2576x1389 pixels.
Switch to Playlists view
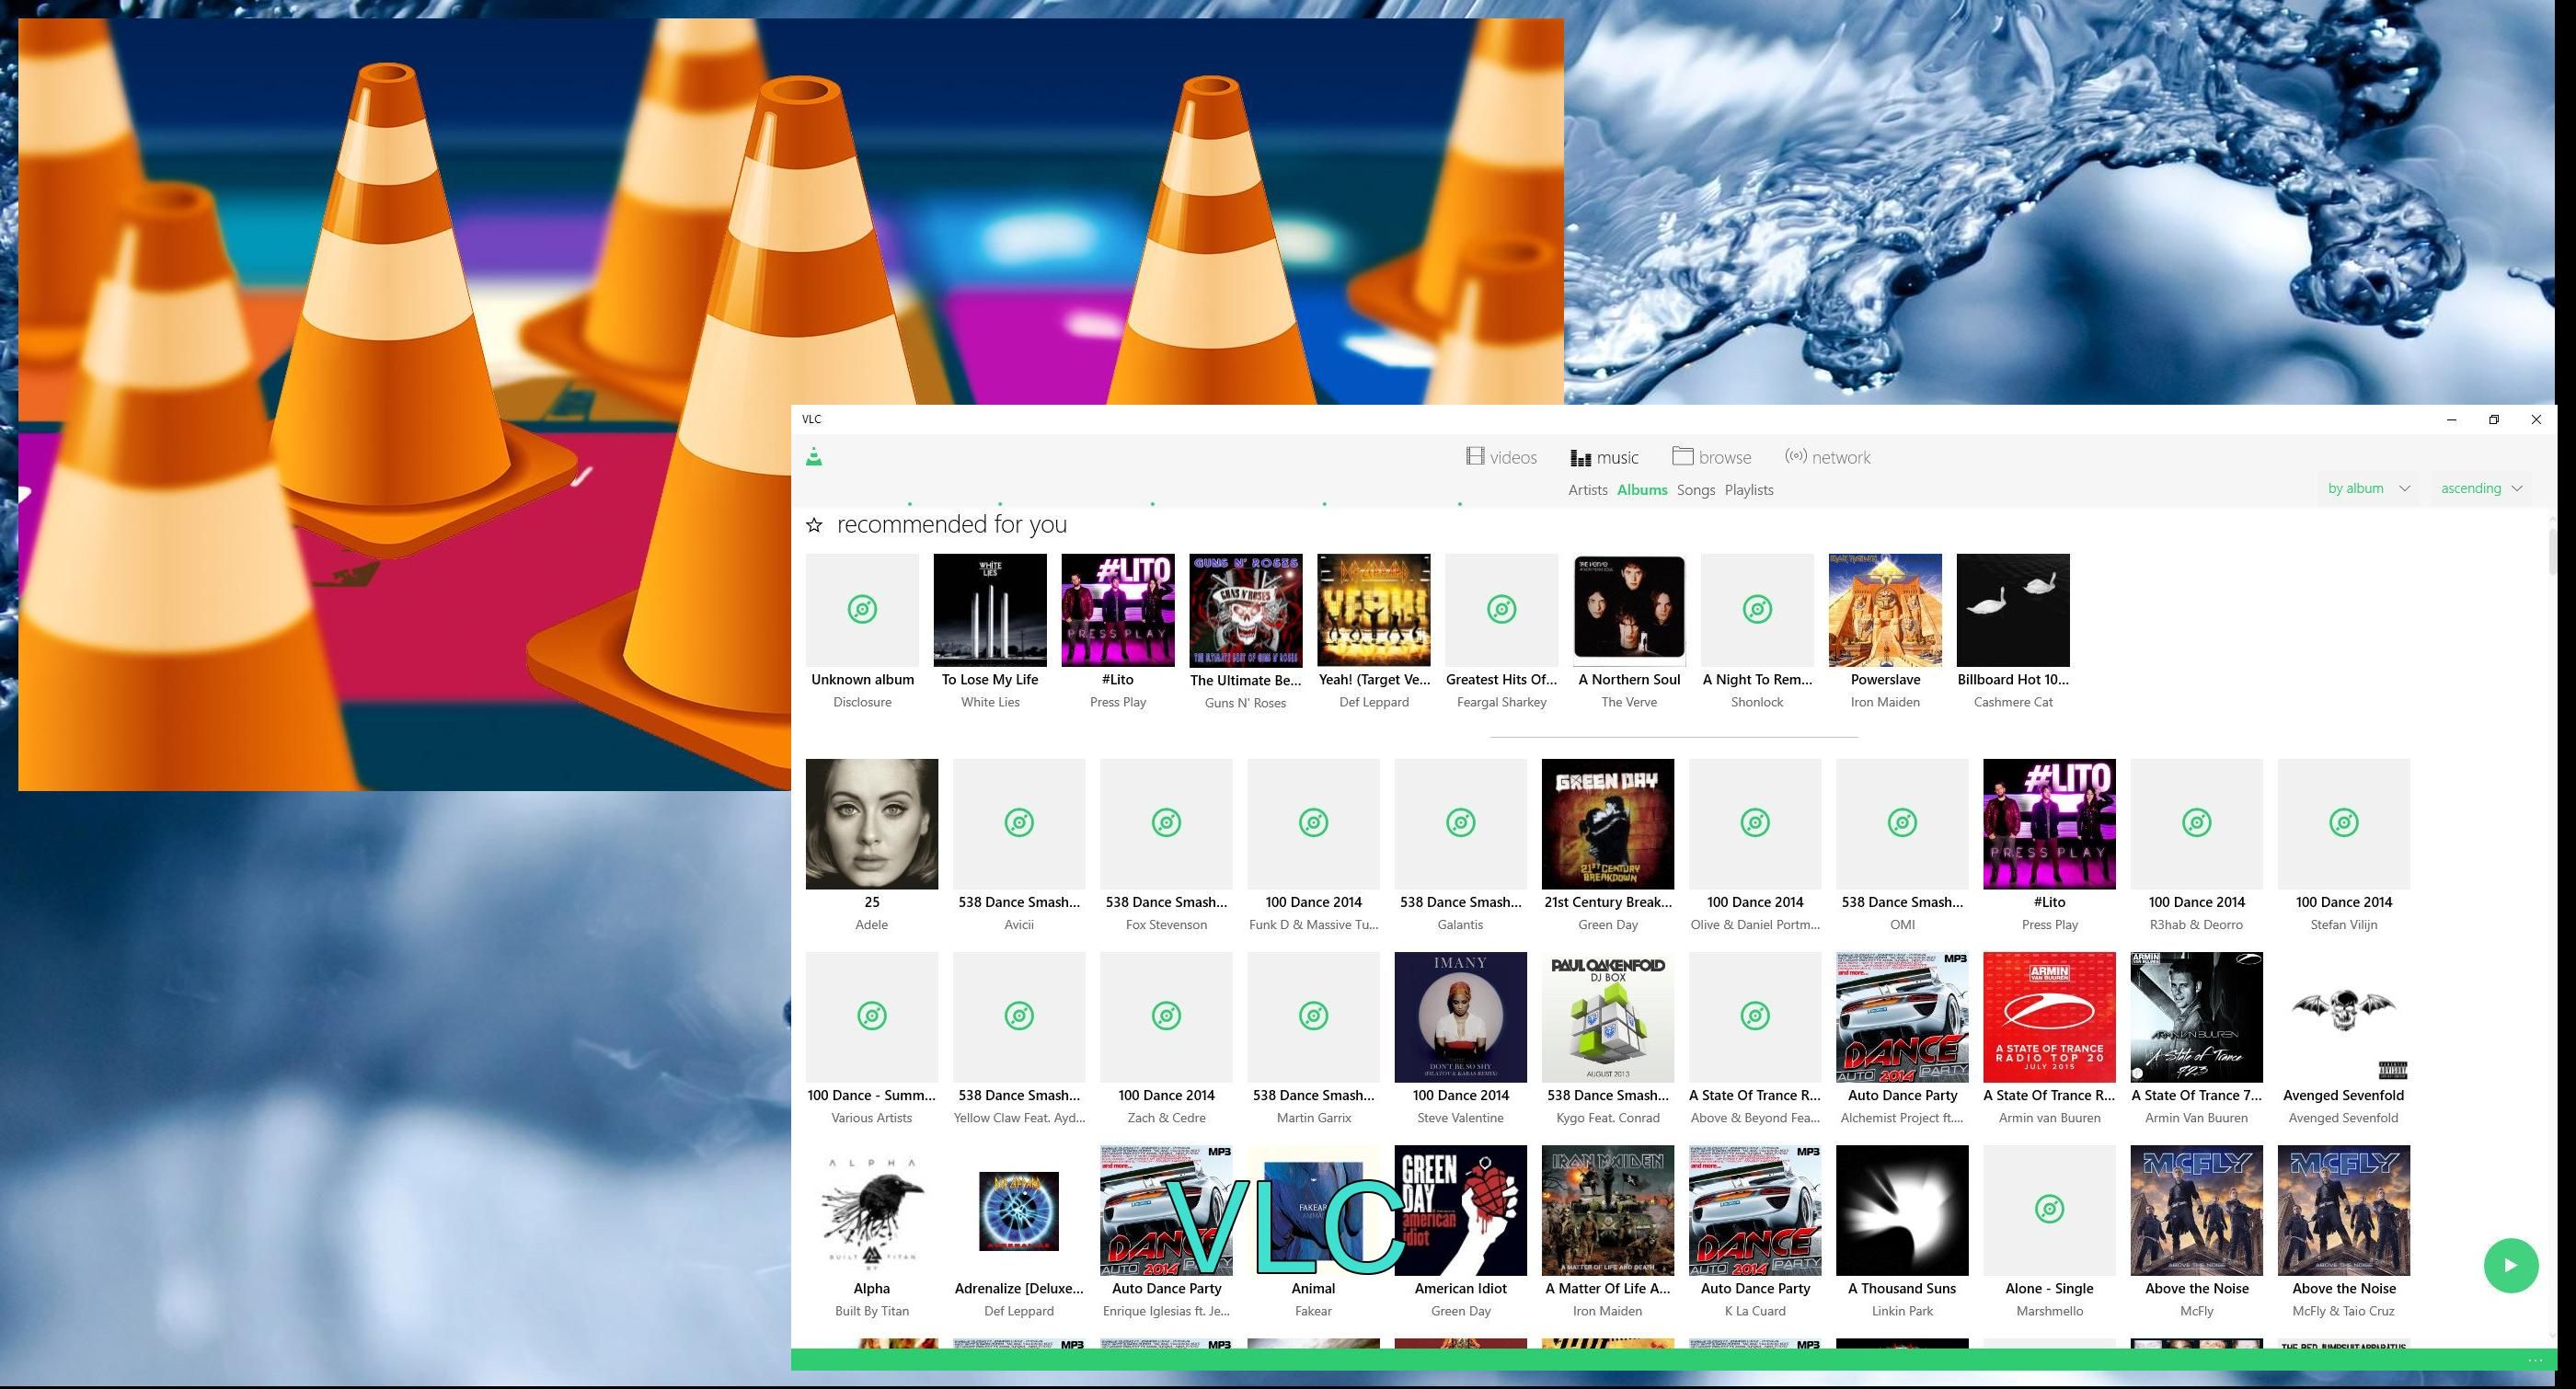coord(1748,490)
